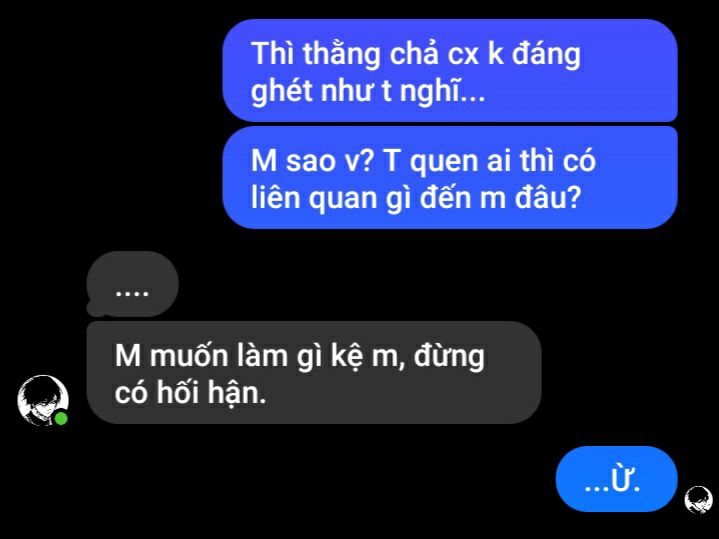Image resolution: width=719 pixels, height=539 pixels.
Task: Click the green online status dot
Action: tap(61, 418)
